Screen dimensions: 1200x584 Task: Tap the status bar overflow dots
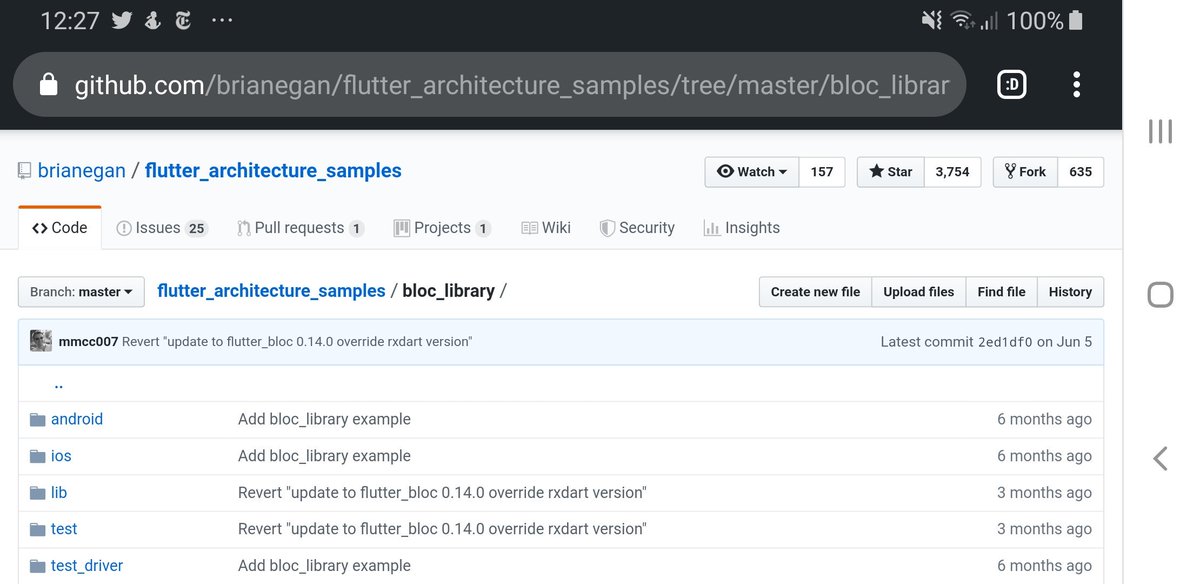[x=222, y=20]
